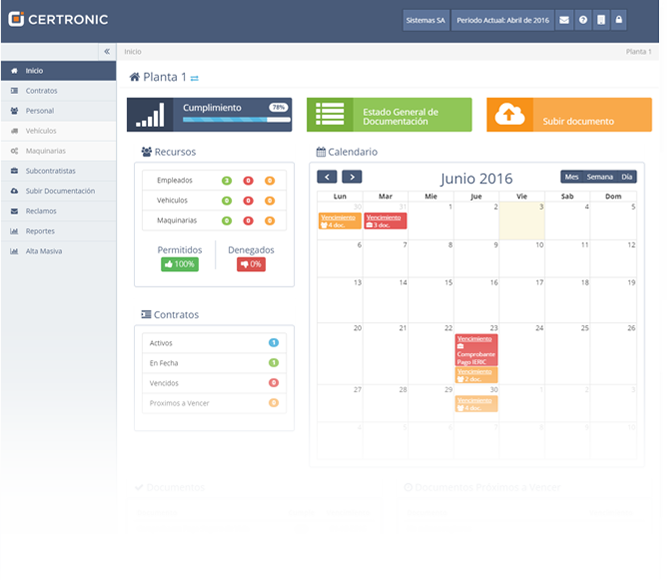Go to next month in calendar

click(x=351, y=177)
